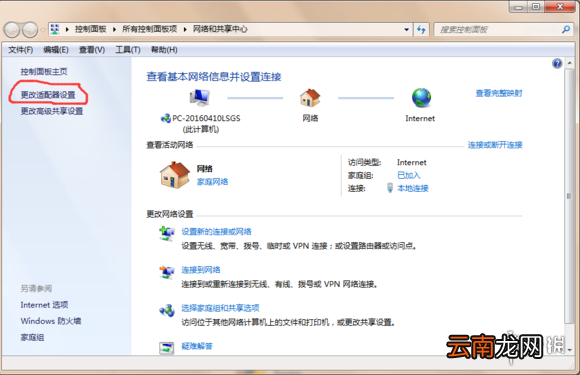
Task: Open Internet 选项 under 另请参阅
Action: click(44, 305)
